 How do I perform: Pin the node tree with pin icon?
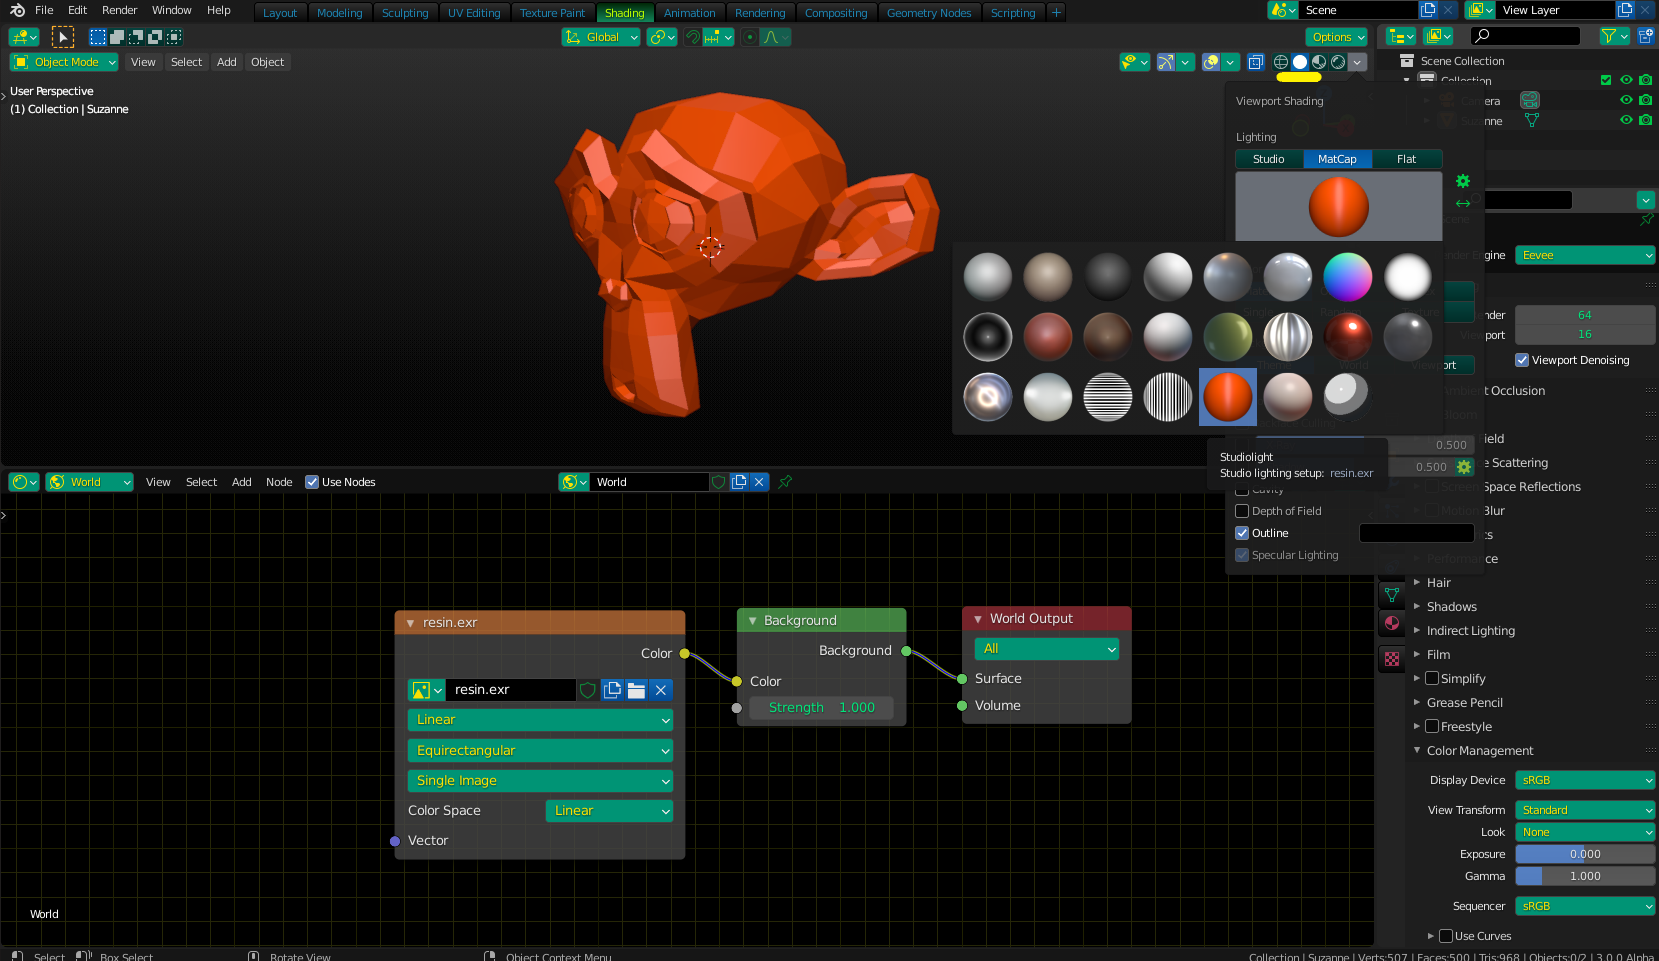tap(785, 482)
